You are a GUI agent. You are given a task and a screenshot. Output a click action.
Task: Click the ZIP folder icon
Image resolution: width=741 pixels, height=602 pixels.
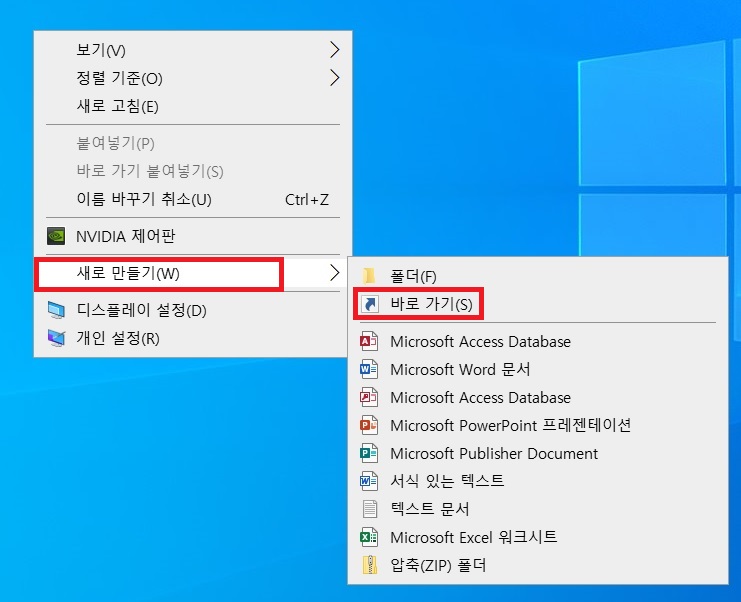tap(370, 565)
